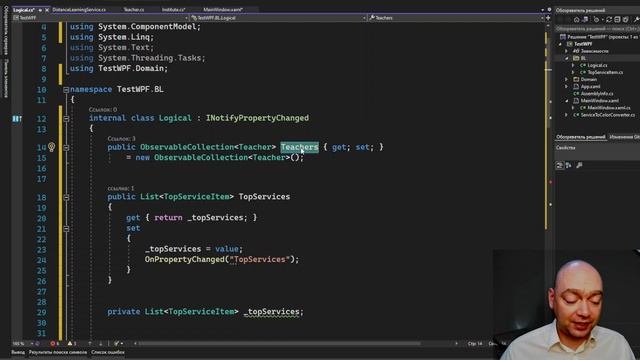Screen dimensions: 640x360
Task: Click the code cleanup brush icon
Action: click(117, 344)
